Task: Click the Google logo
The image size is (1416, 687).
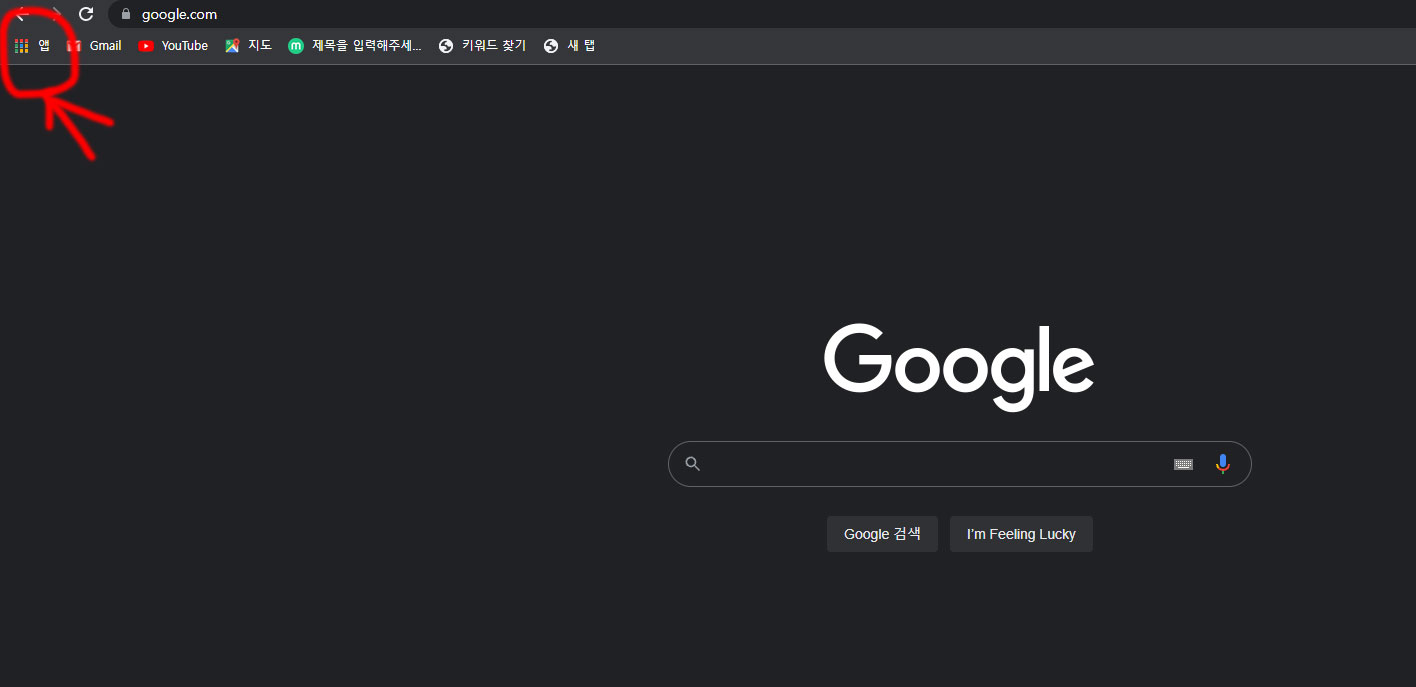Action: [x=959, y=367]
